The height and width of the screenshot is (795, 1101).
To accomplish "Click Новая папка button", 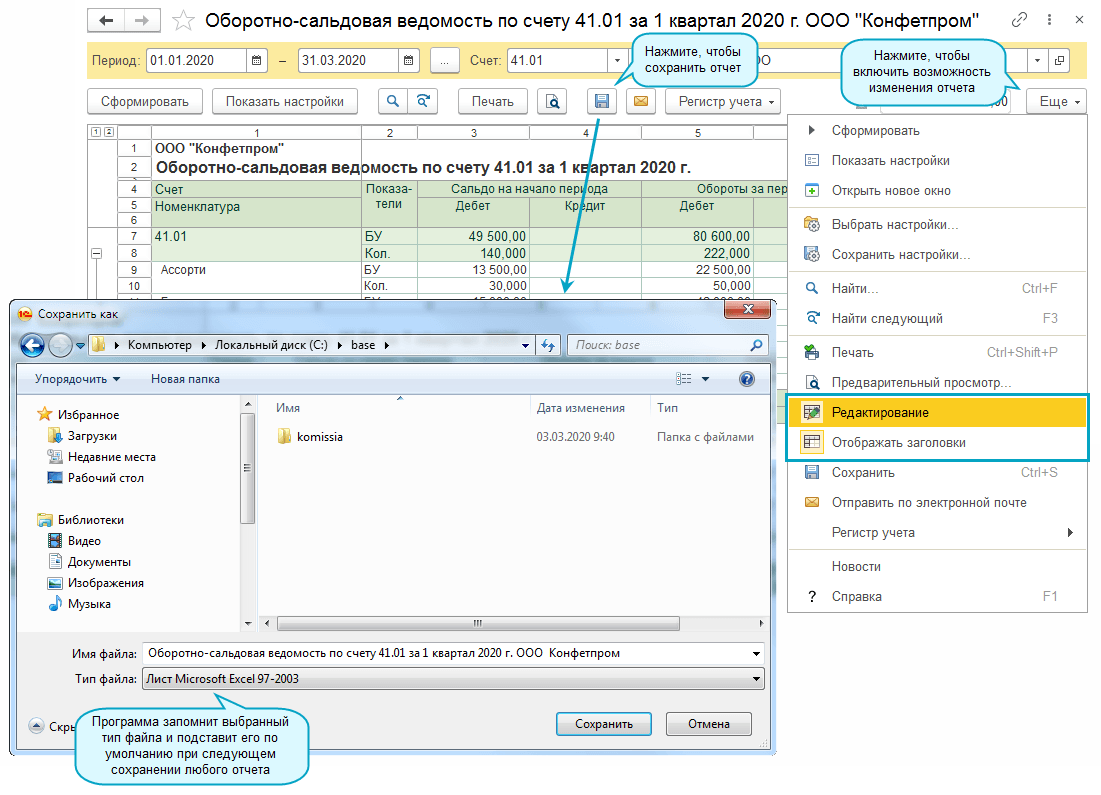I will click(x=185, y=379).
